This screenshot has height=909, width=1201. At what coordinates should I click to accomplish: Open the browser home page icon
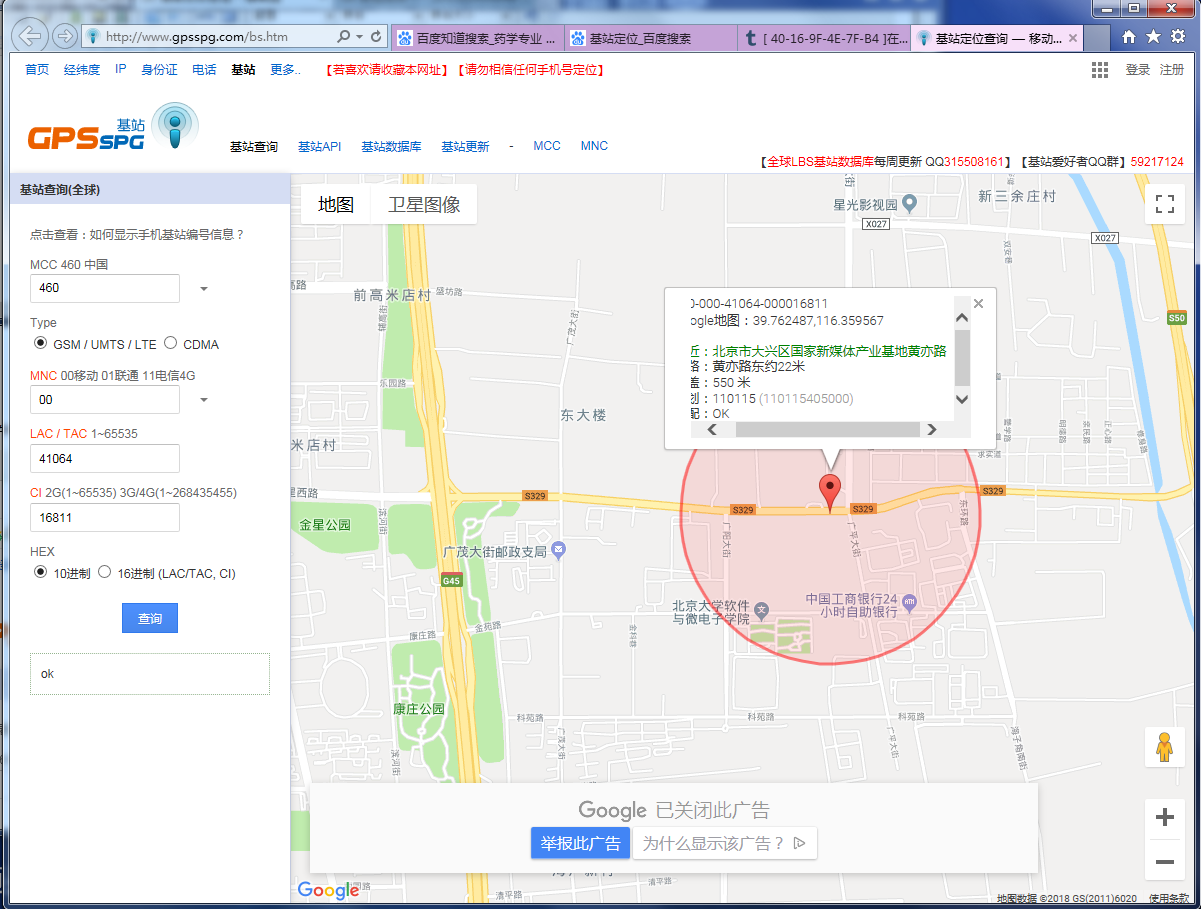[1129, 37]
